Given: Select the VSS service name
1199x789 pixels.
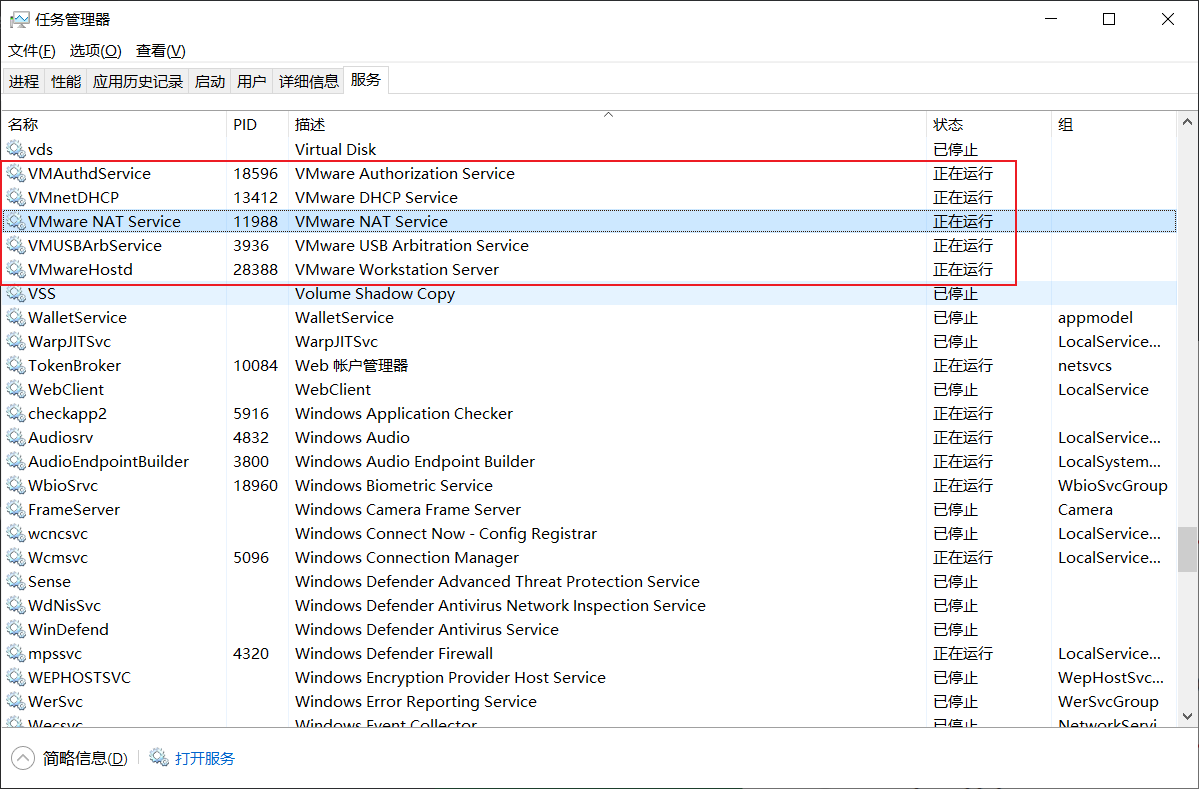Looking at the screenshot, I should (41, 294).
